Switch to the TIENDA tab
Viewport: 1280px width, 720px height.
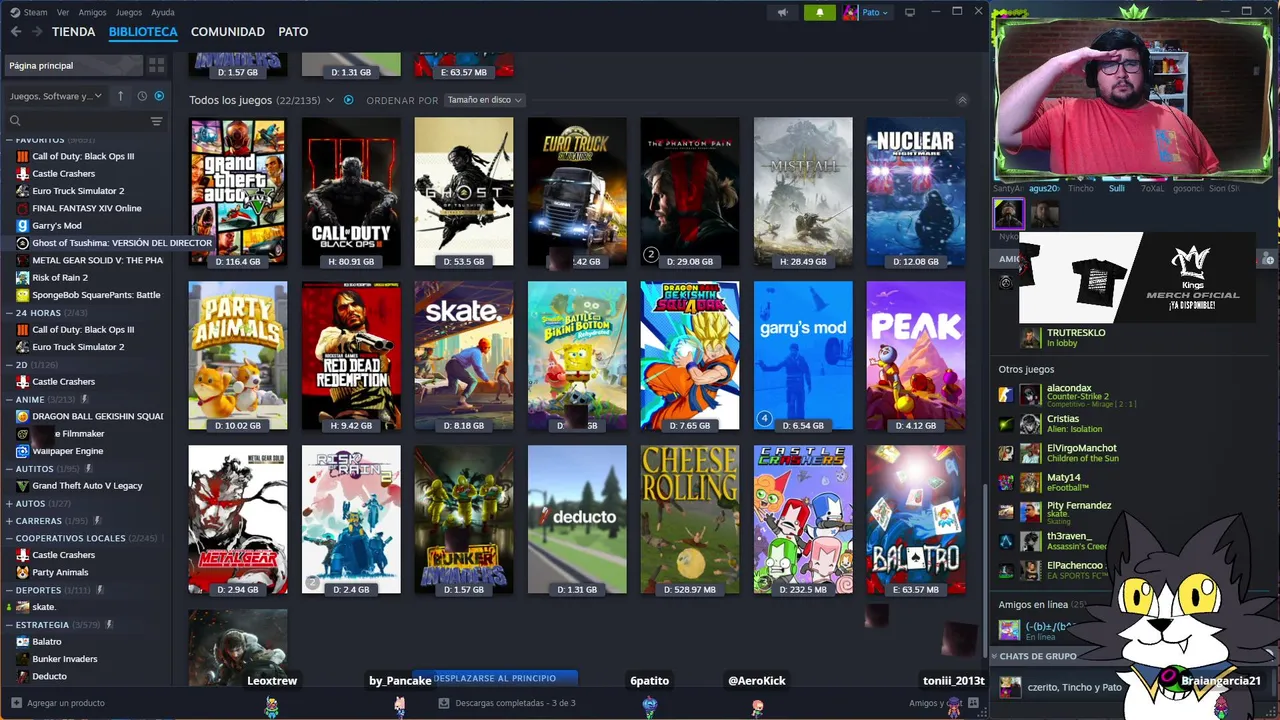point(74,32)
